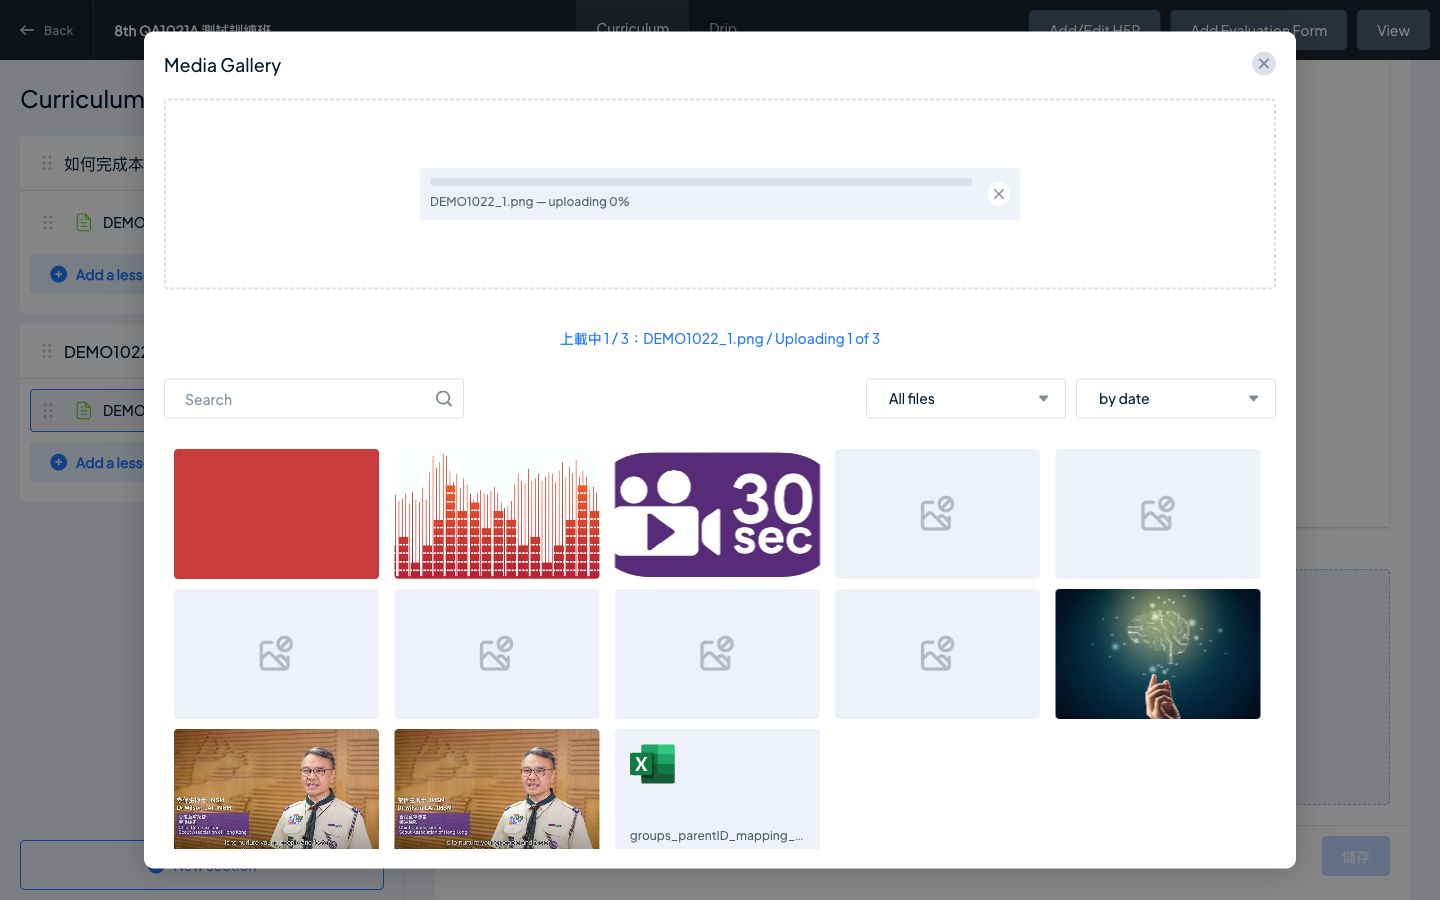Click the plus icon under the DEMO1022 section
The height and width of the screenshot is (900, 1440).
coord(59,462)
